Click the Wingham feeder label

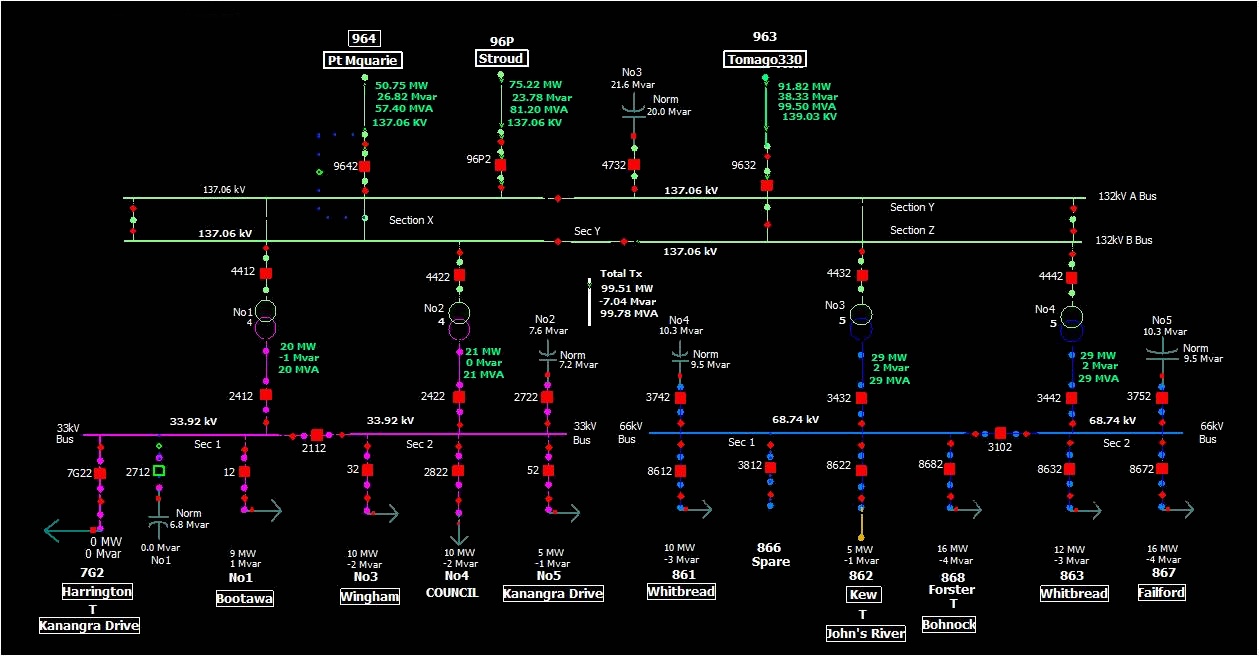369,597
